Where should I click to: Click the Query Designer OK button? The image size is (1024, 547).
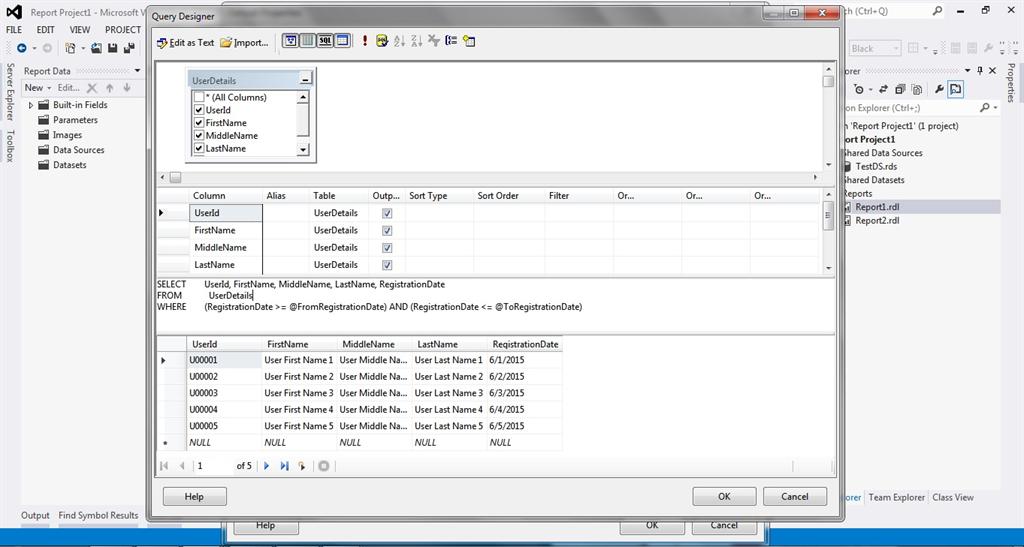tap(724, 497)
